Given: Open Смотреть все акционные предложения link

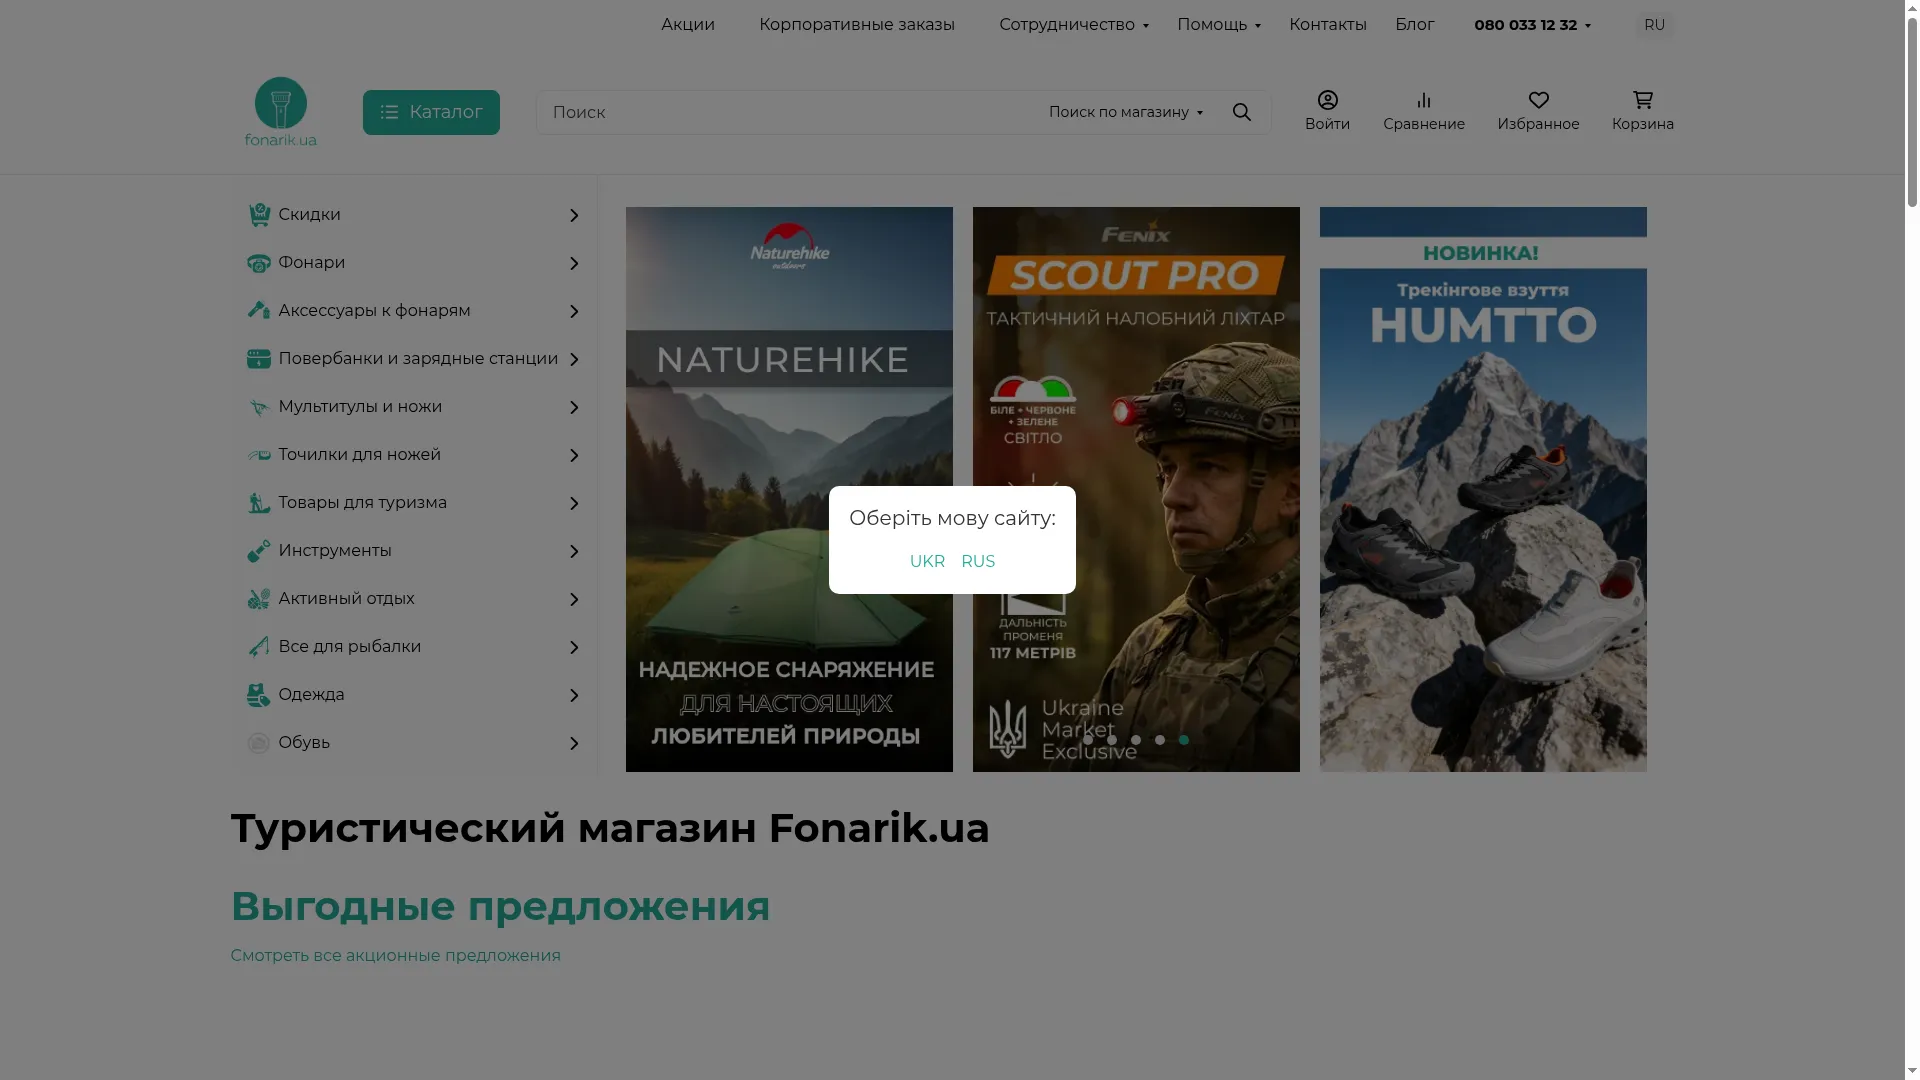Looking at the screenshot, I should [396, 956].
